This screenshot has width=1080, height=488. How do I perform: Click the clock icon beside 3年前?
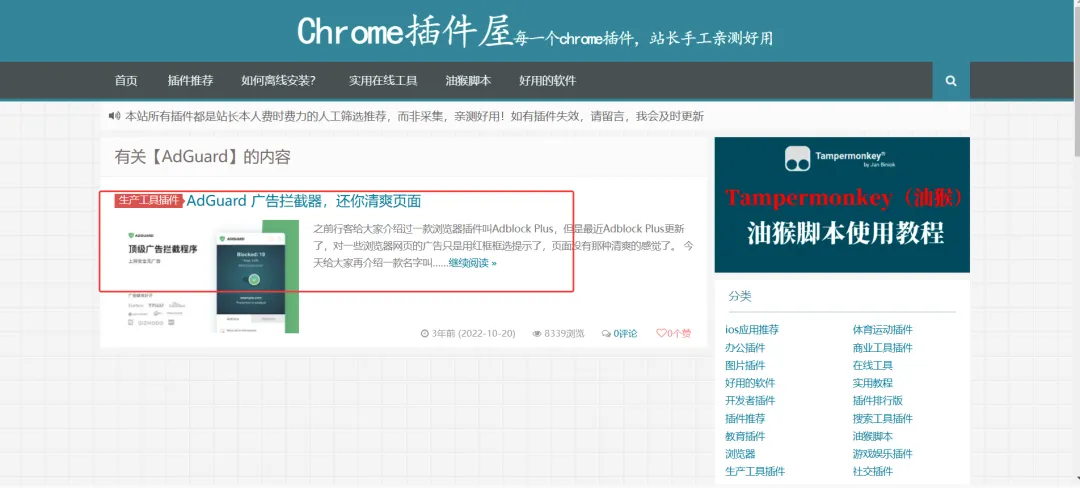[x=425, y=333]
